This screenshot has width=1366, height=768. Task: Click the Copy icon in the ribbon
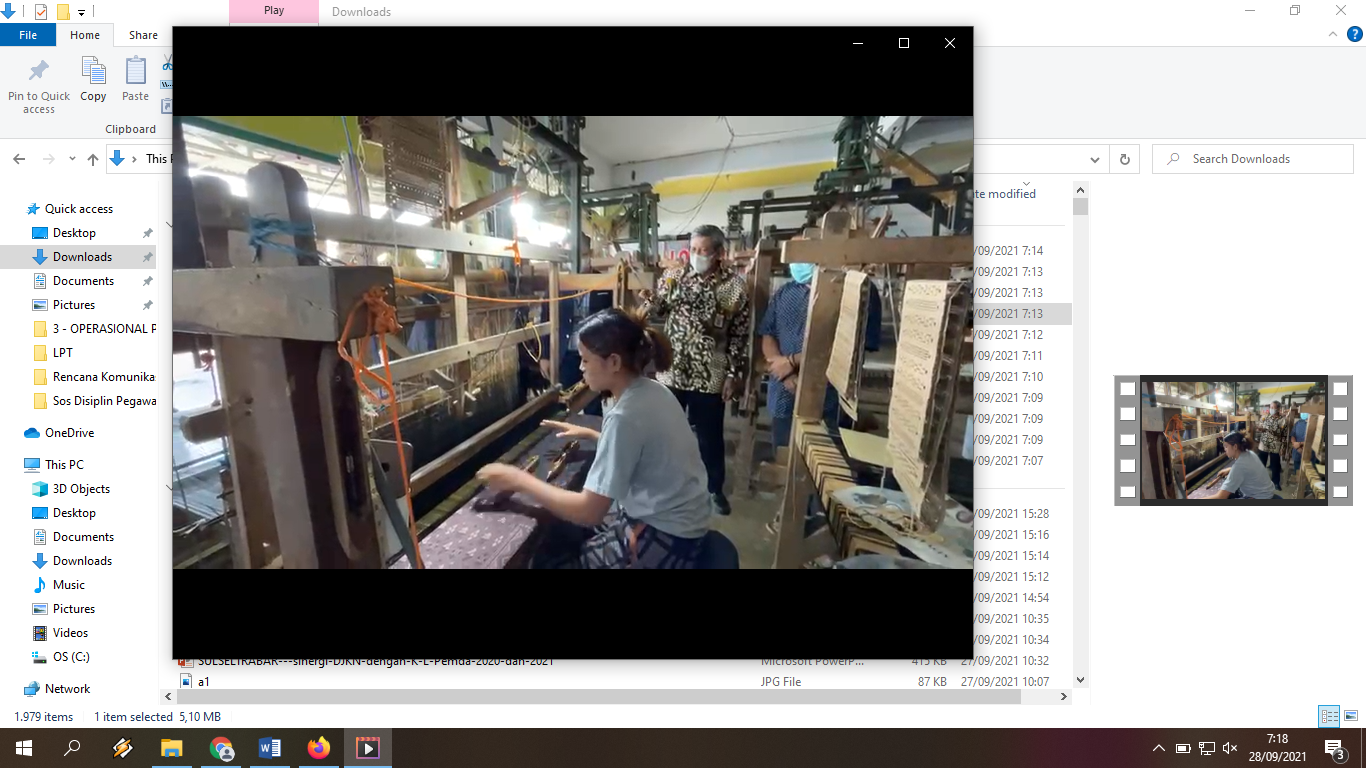click(93, 72)
